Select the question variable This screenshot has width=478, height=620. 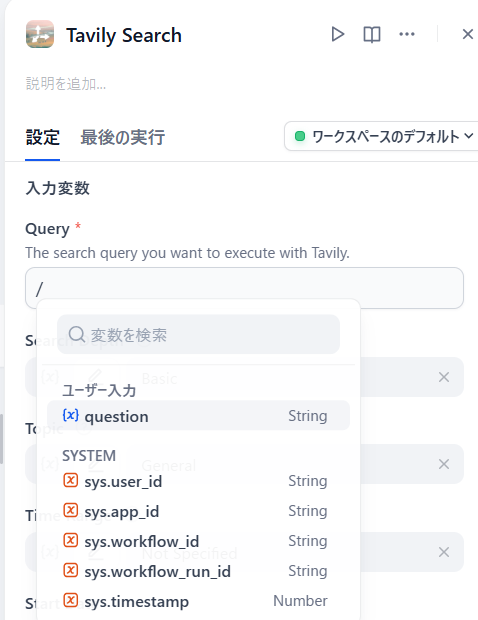pos(198,416)
